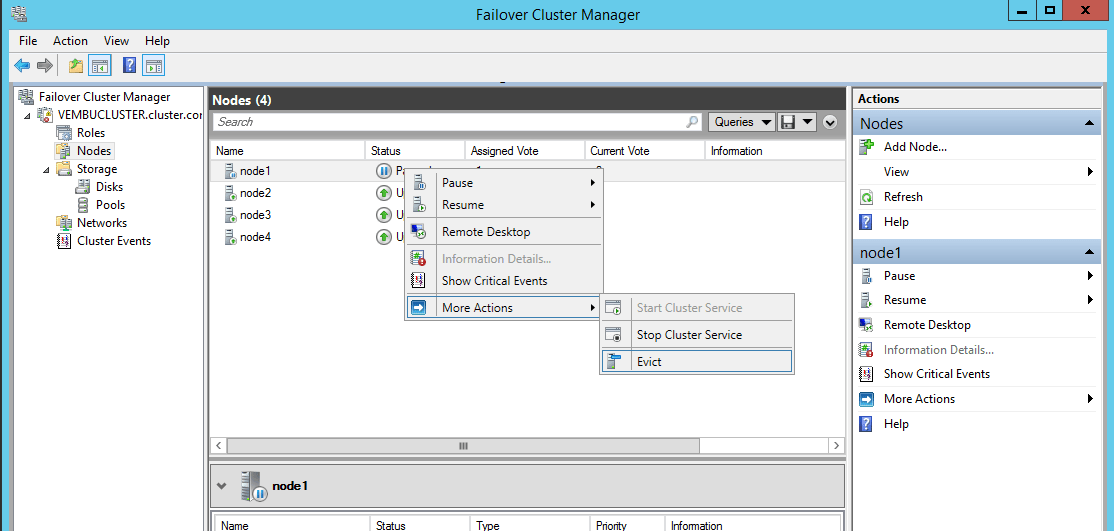The image size is (1114, 531).
Task: Select Show Critical Events in context menu
Action: pos(504,281)
